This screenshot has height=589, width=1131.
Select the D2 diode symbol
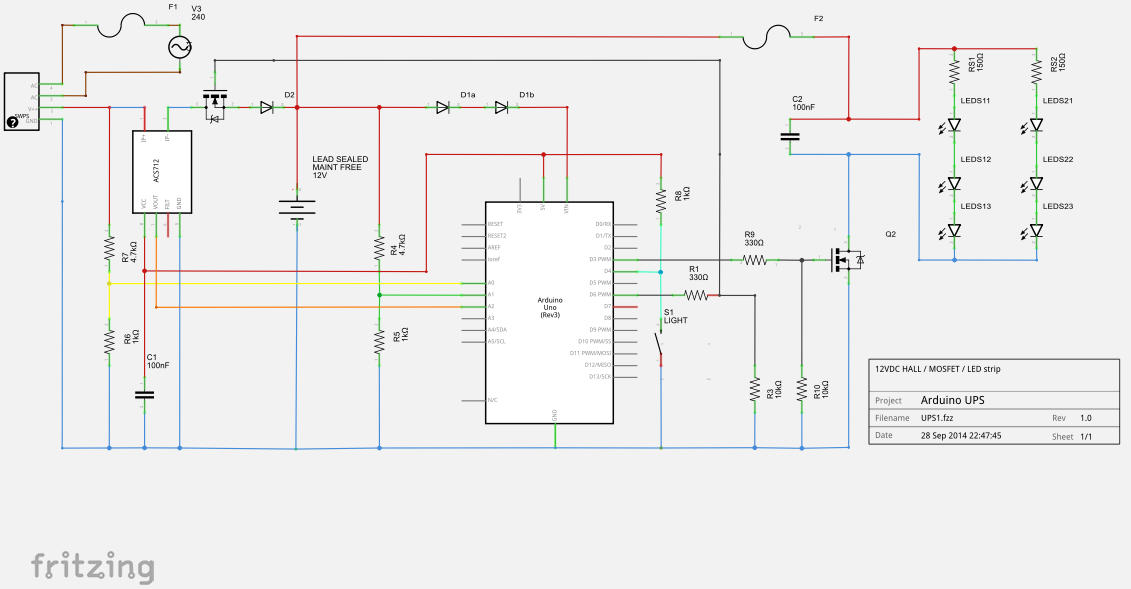coord(266,107)
